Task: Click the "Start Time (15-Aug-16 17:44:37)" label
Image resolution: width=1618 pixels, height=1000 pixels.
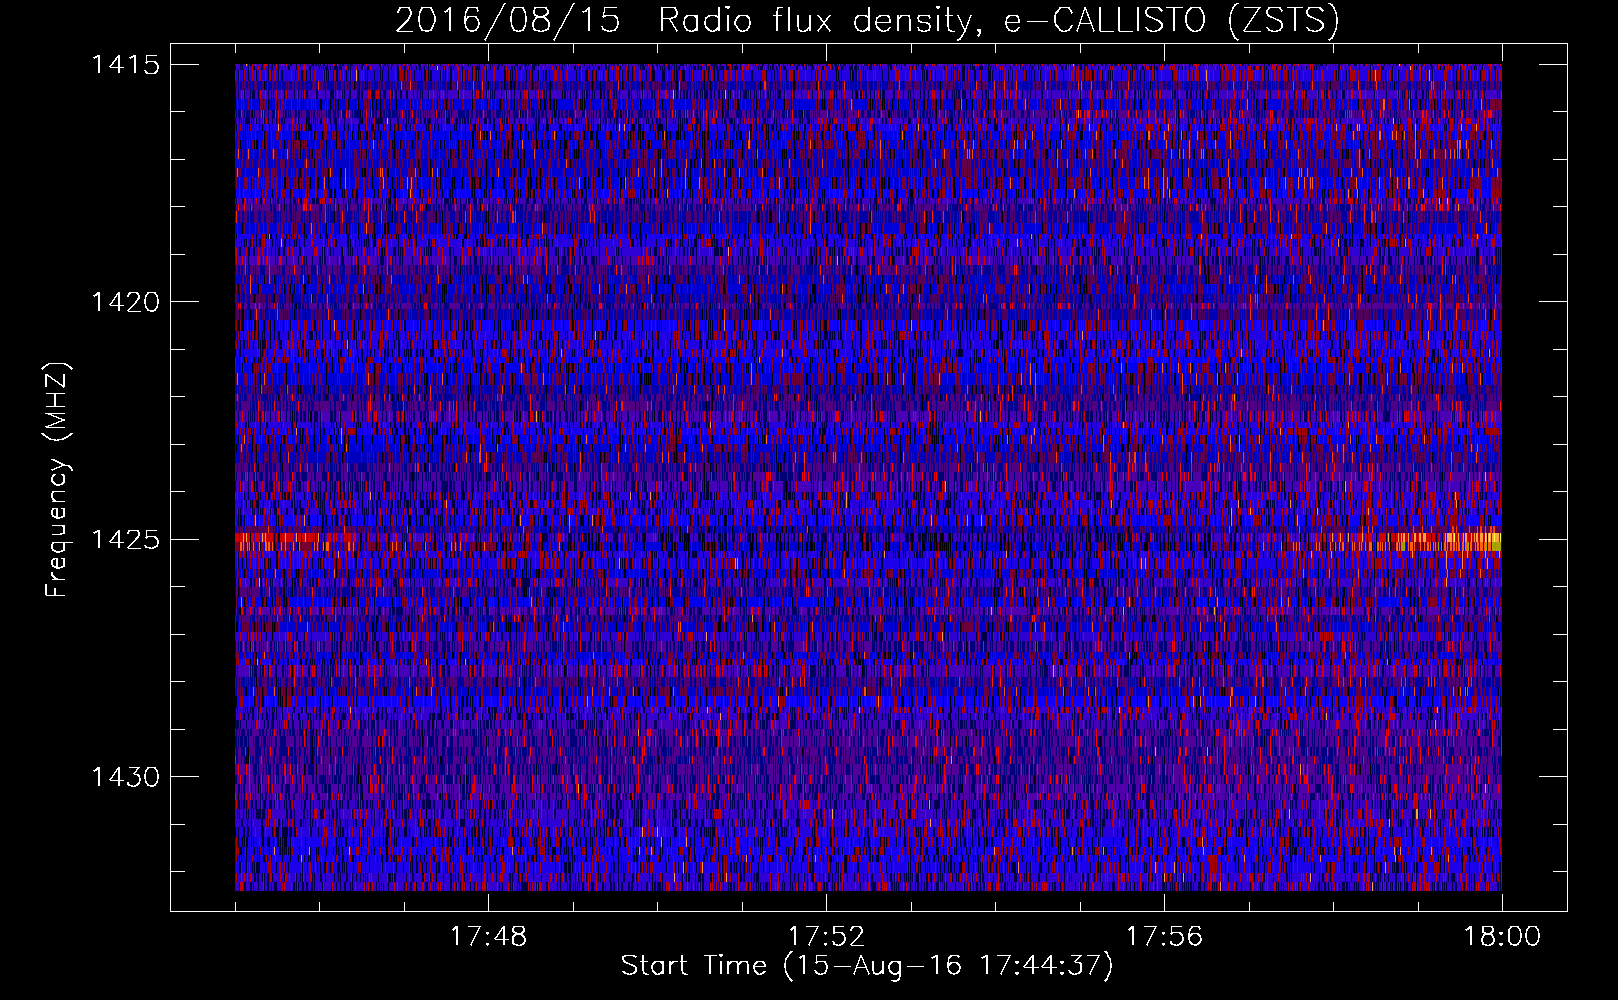Action: tap(867, 966)
